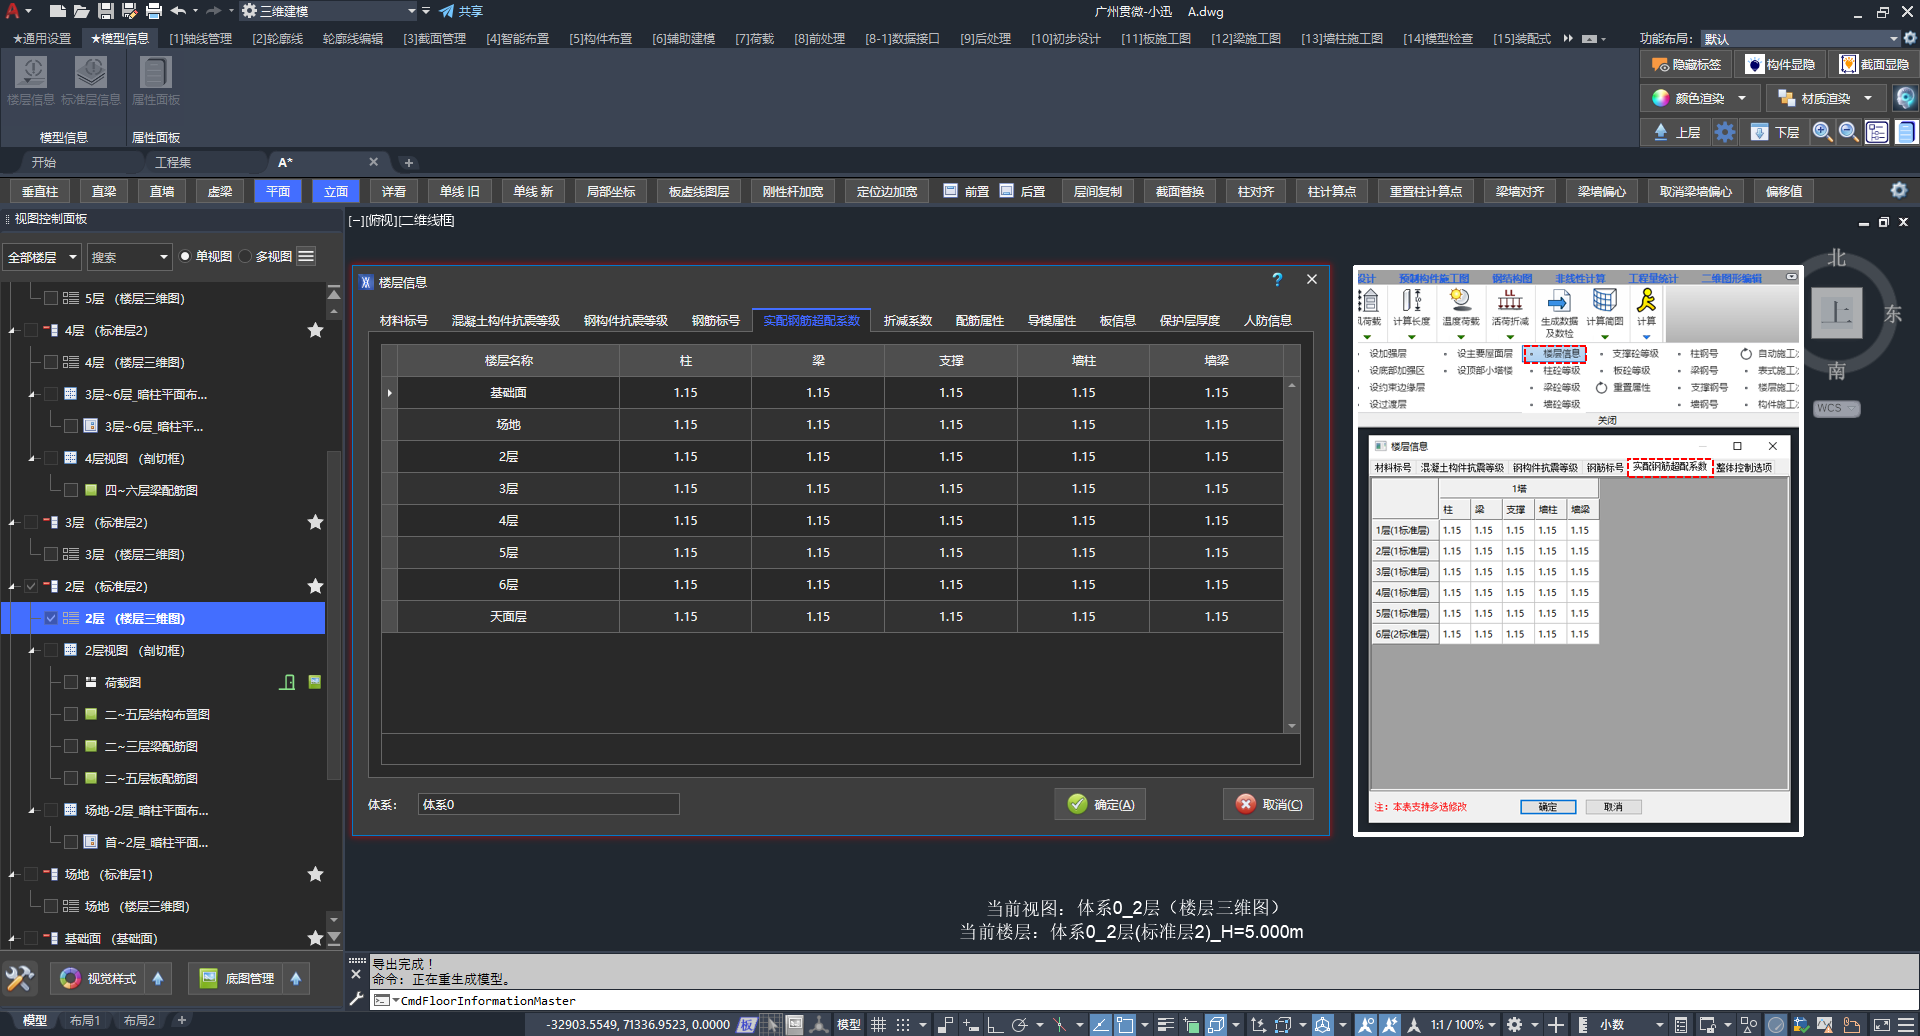Open the 保护层厚度 tab
Screen dimensions: 1920x1036
pos(1189,320)
